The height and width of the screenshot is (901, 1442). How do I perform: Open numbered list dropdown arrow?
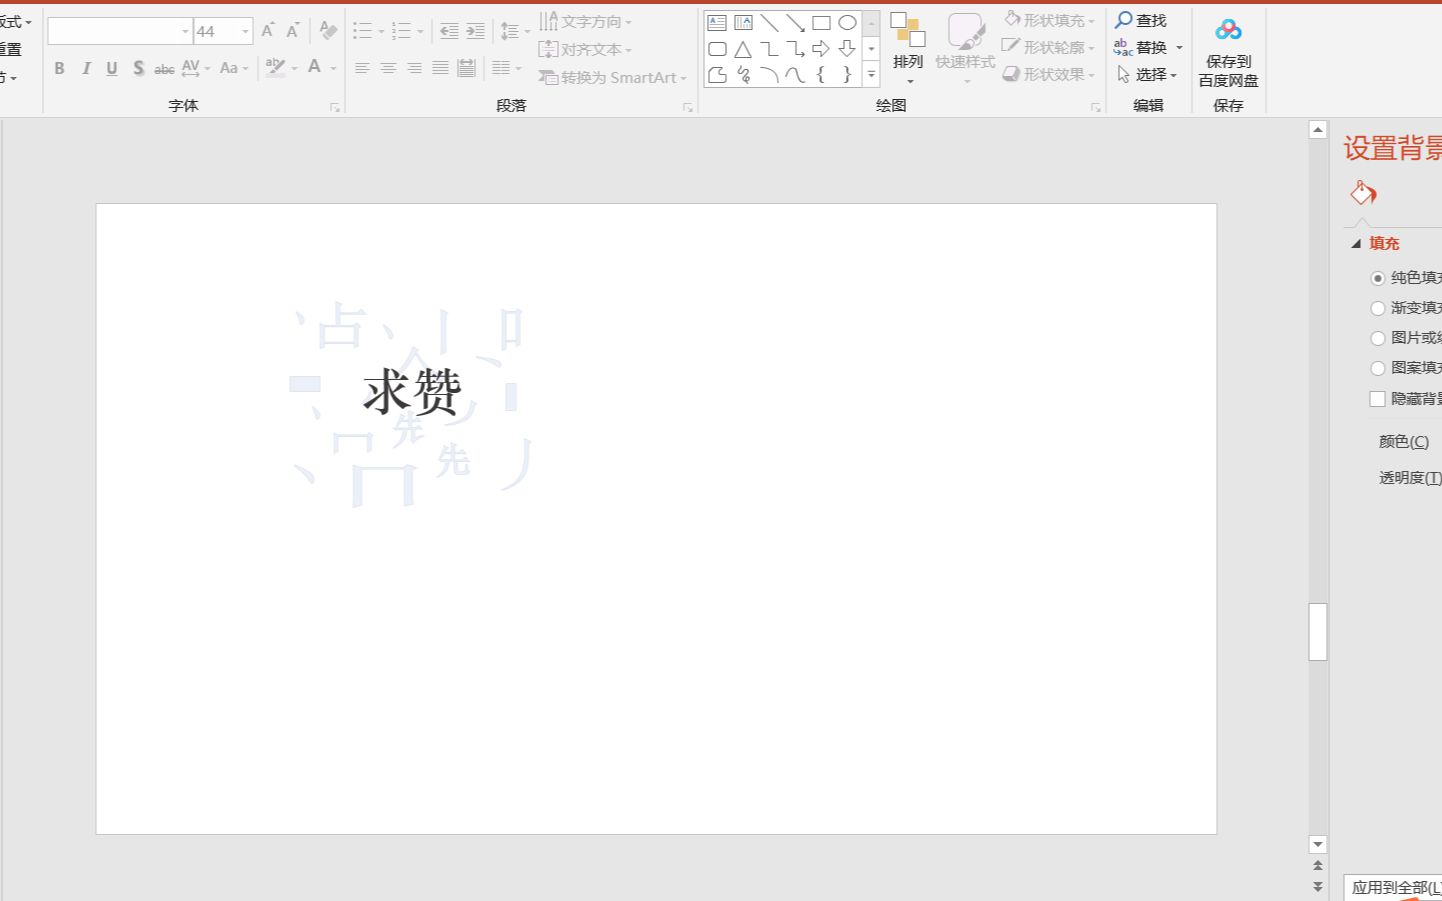tap(420, 31)
